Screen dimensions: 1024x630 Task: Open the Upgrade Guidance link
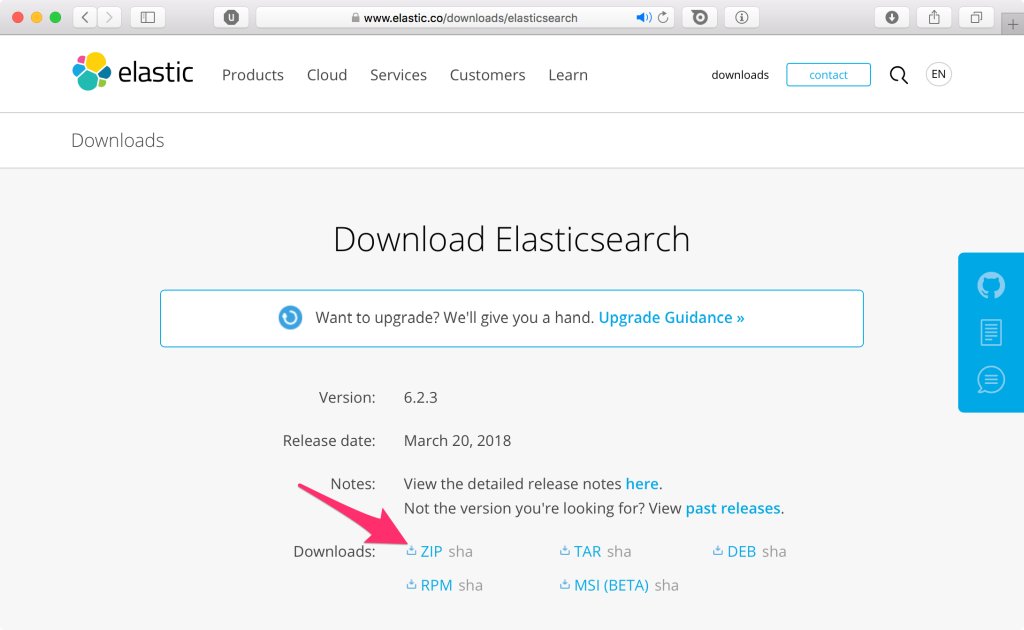point(671,318)
